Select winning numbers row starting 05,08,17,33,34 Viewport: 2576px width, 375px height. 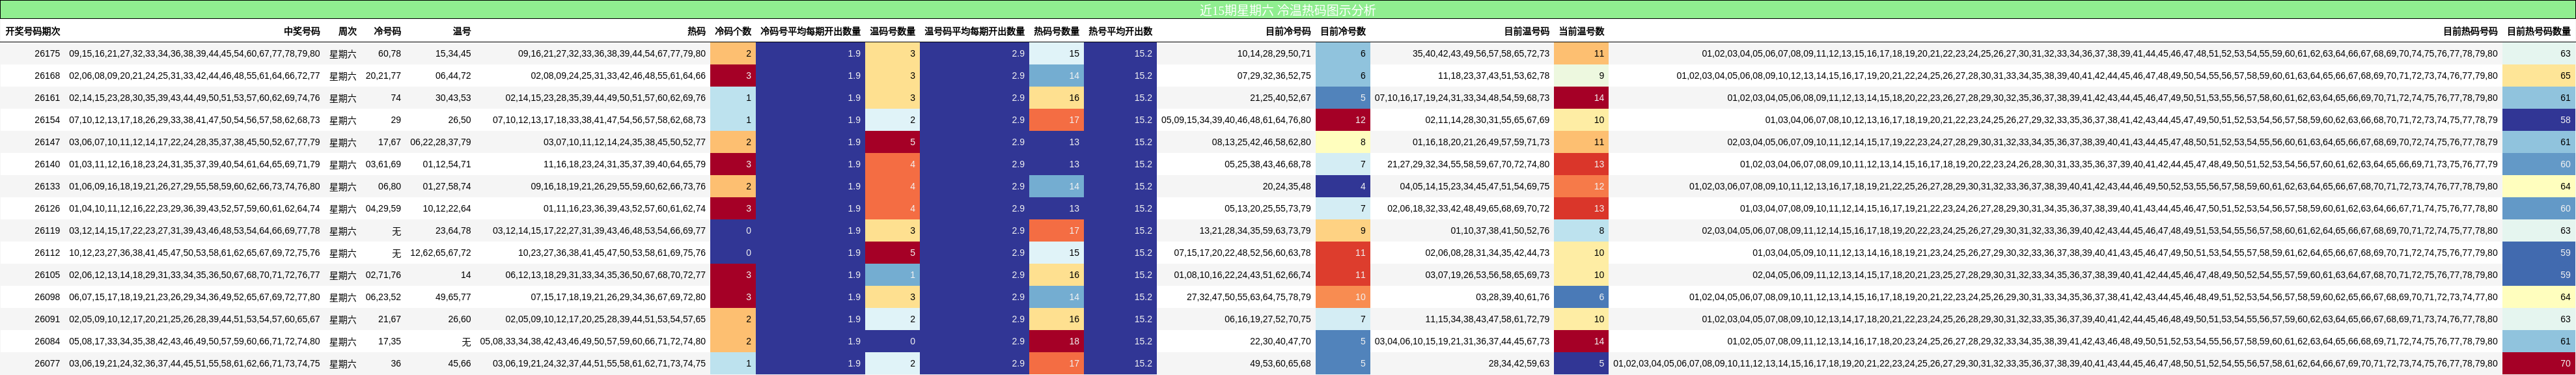click(194, 341)
